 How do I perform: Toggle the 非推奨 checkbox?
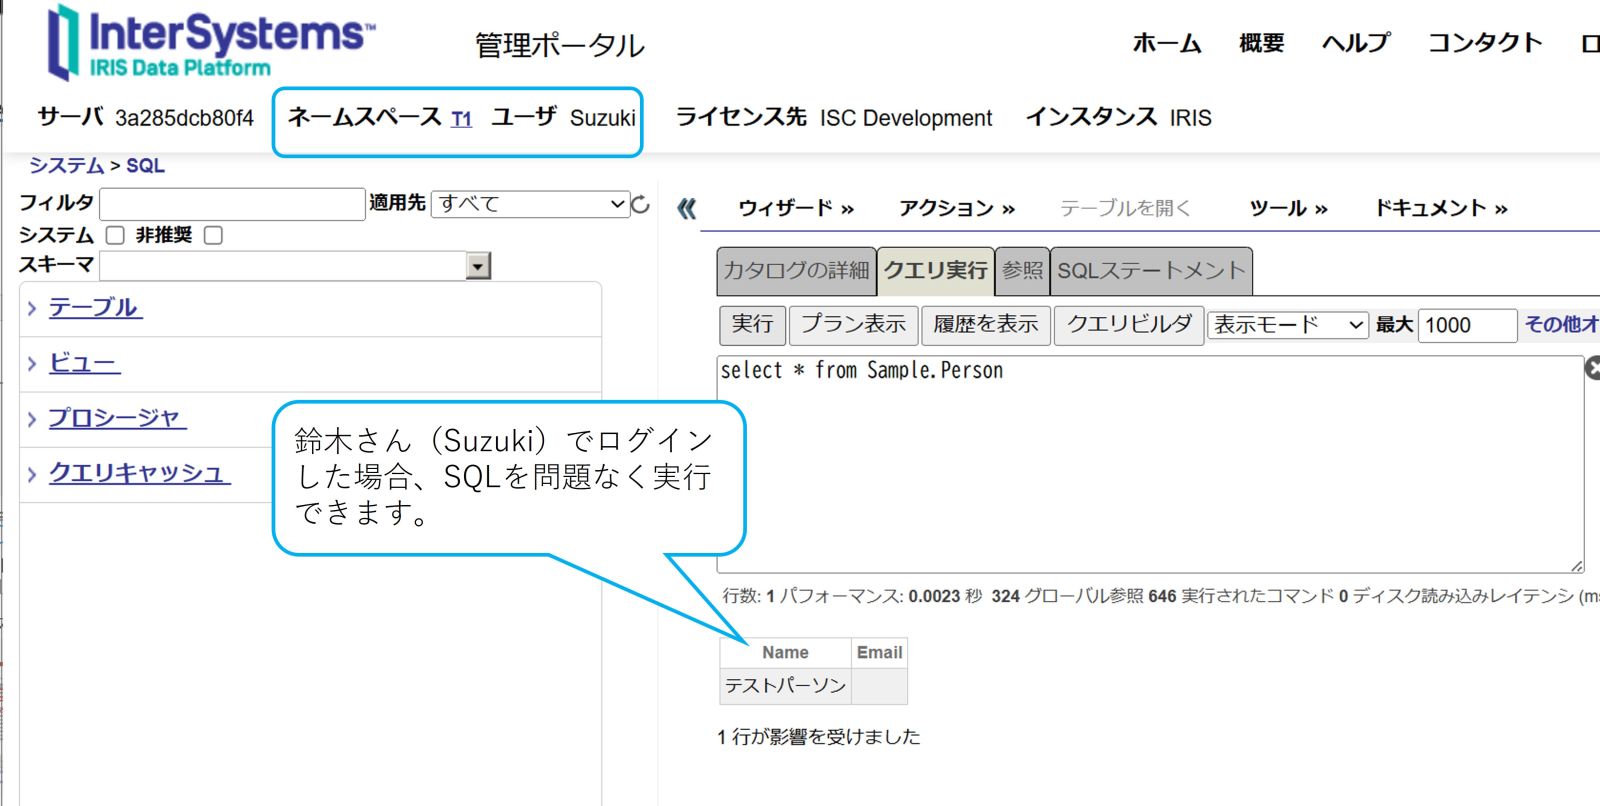(213, 235)
